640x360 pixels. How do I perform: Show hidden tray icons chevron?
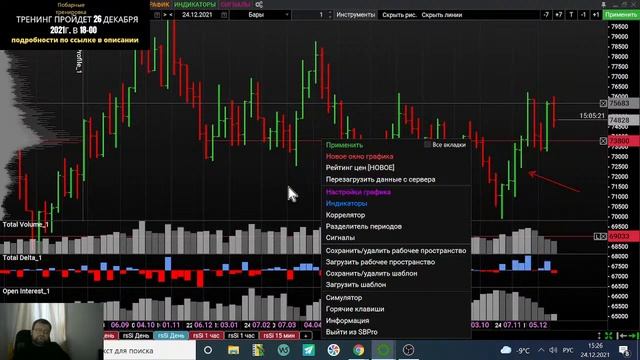pos(541,350)
